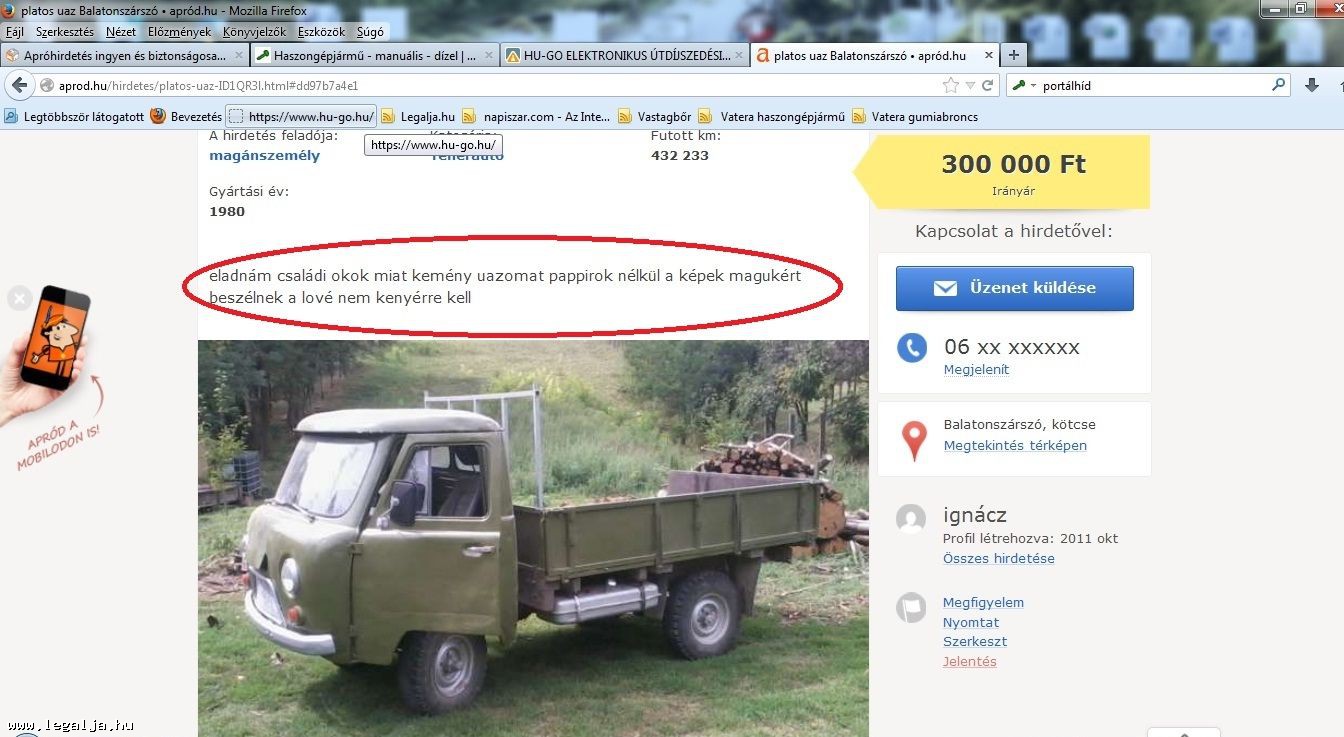The width and height of the screenshot is (1344, 737).
Task: Dismiss the mobile app promo with the X
Action: tap(19, 298)
